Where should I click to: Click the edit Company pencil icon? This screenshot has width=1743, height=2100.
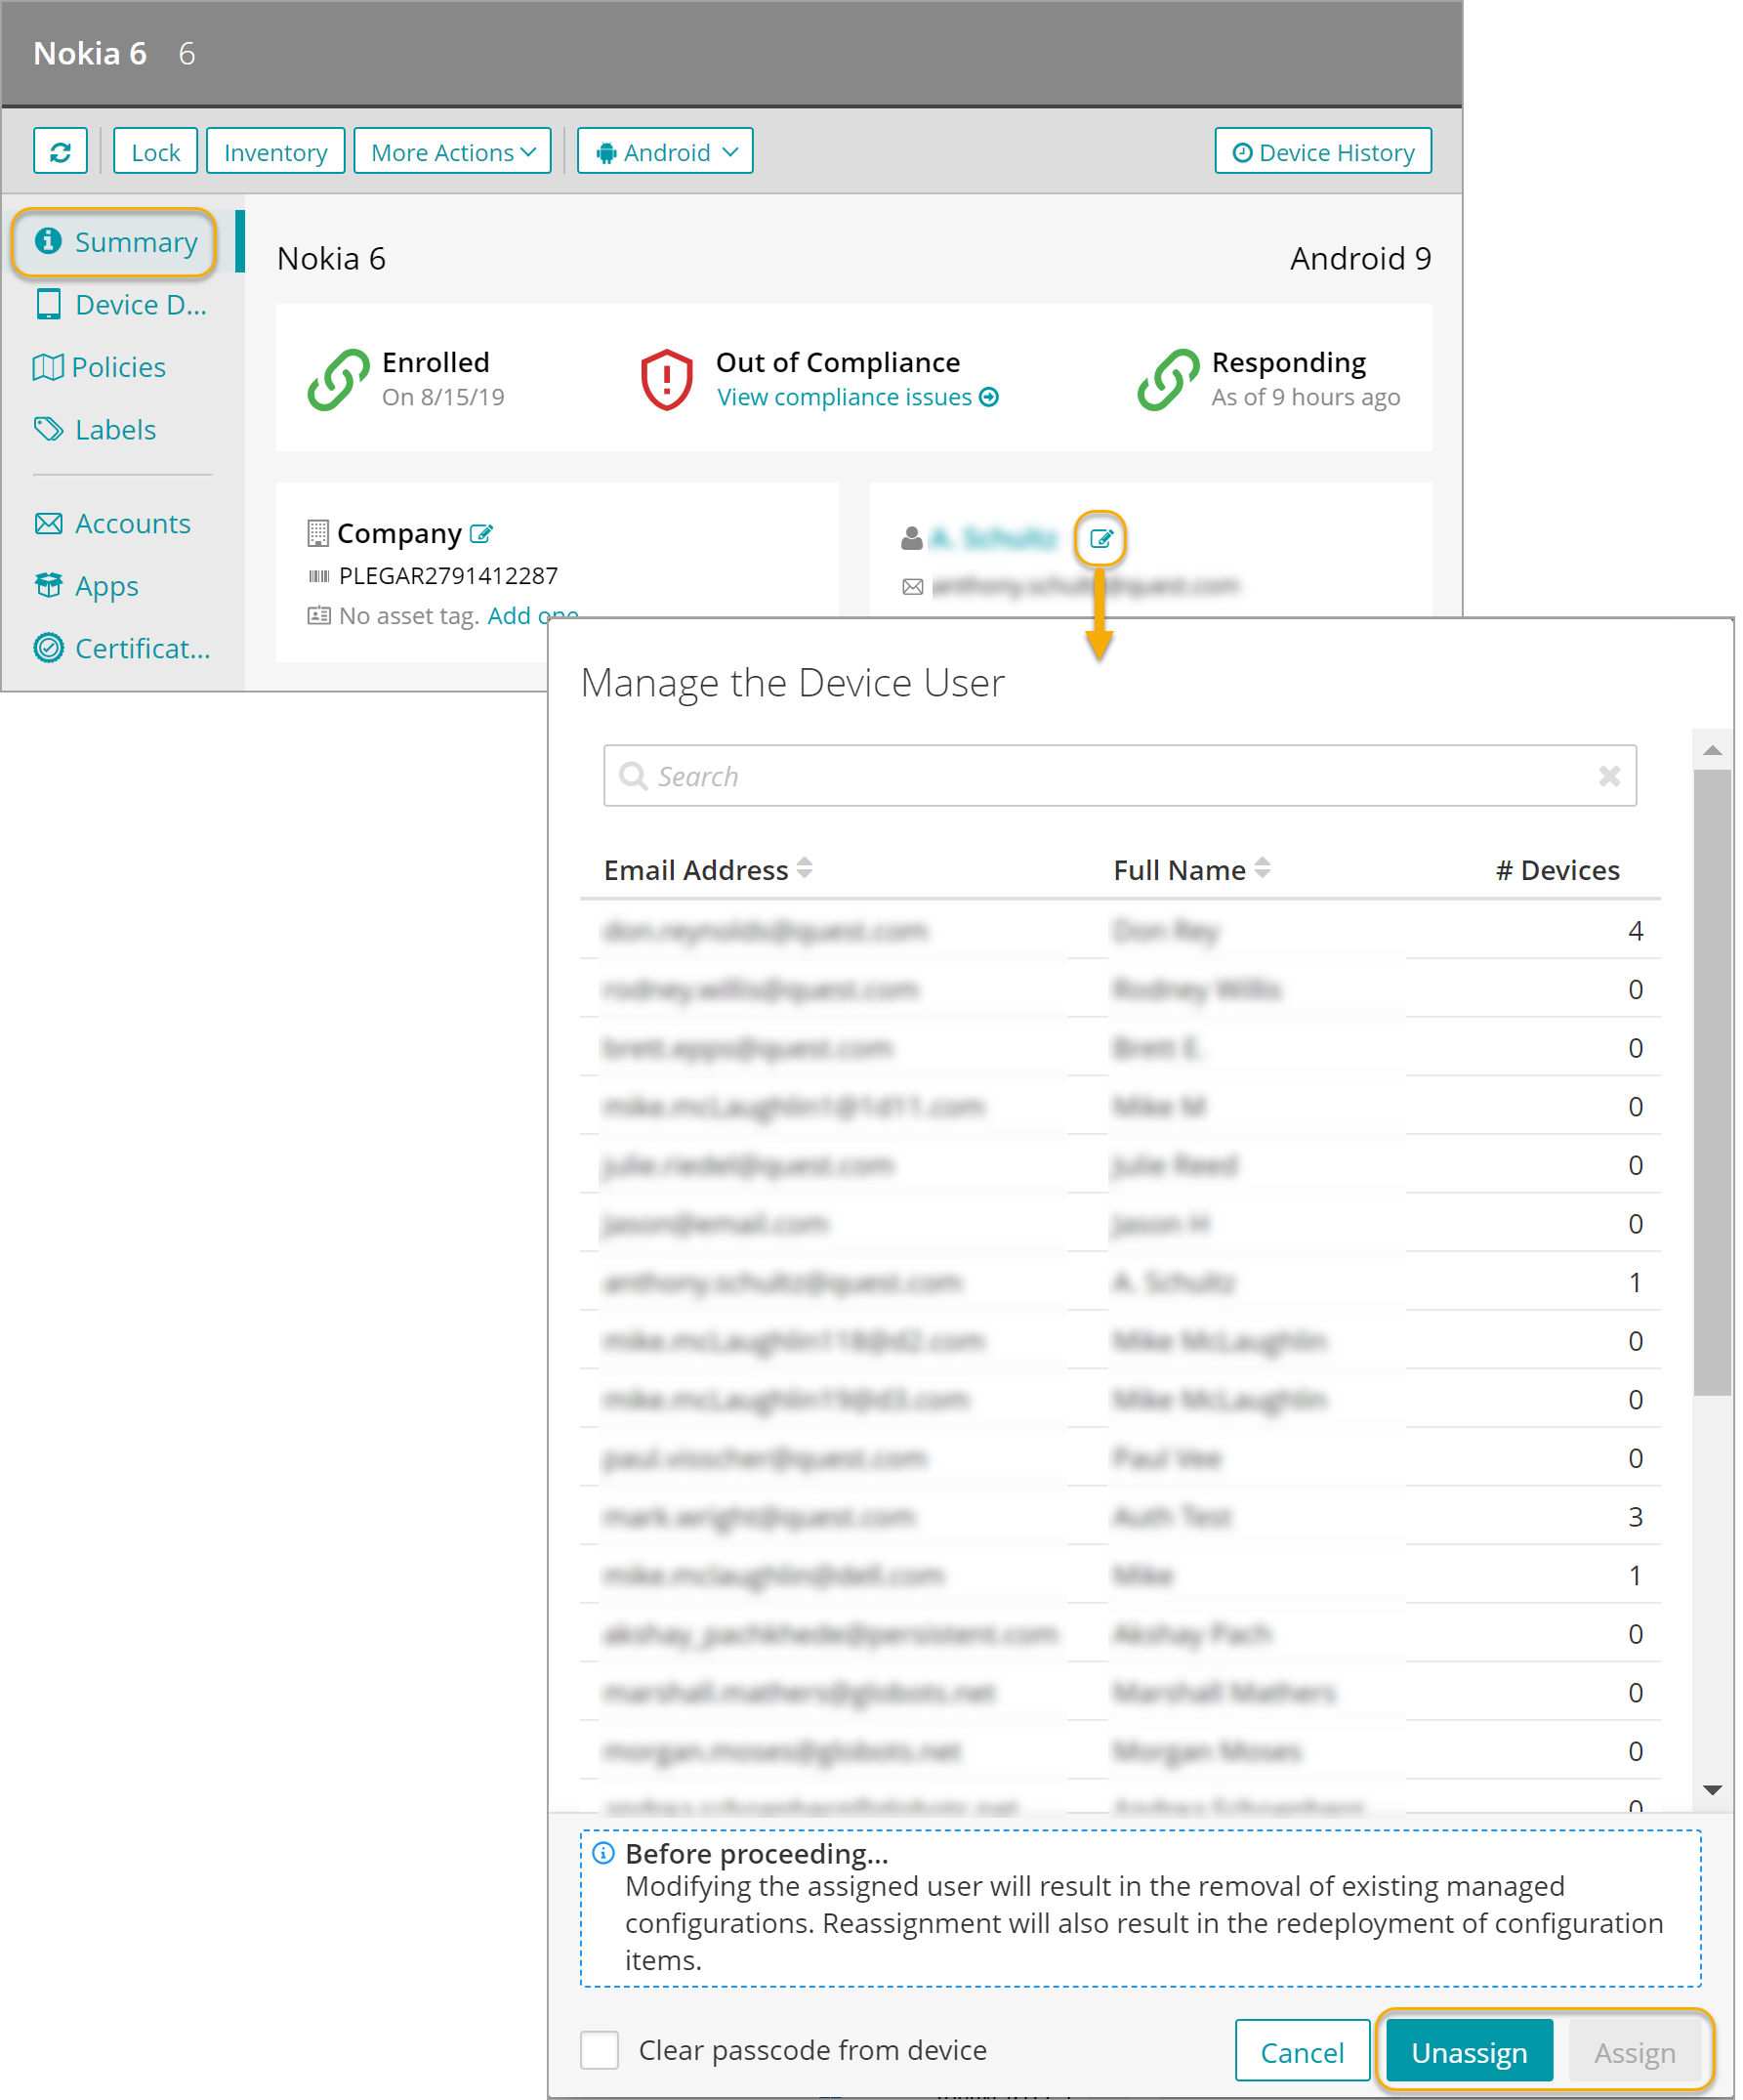(x=481, y=534)
